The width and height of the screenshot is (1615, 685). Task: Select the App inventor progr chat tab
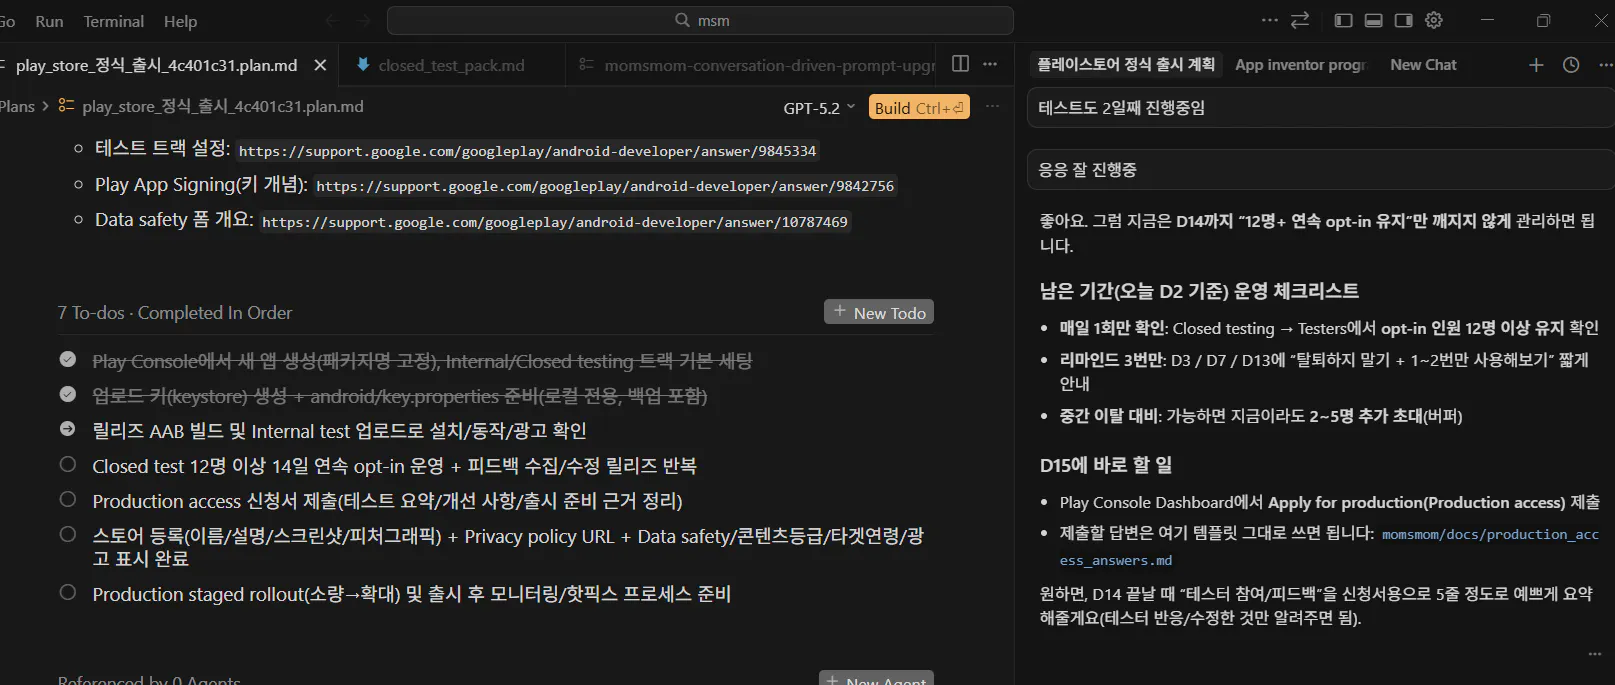pos(1300,65)
